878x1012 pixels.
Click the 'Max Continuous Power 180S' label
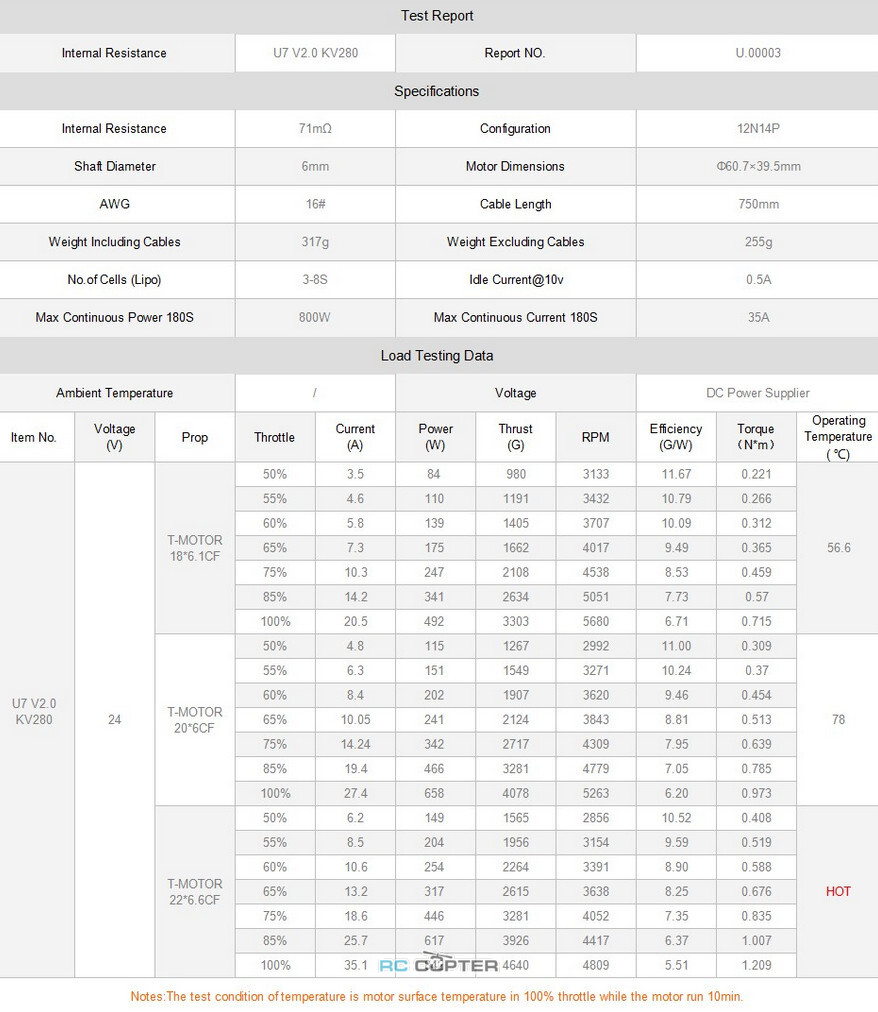[x=115, y=317]
